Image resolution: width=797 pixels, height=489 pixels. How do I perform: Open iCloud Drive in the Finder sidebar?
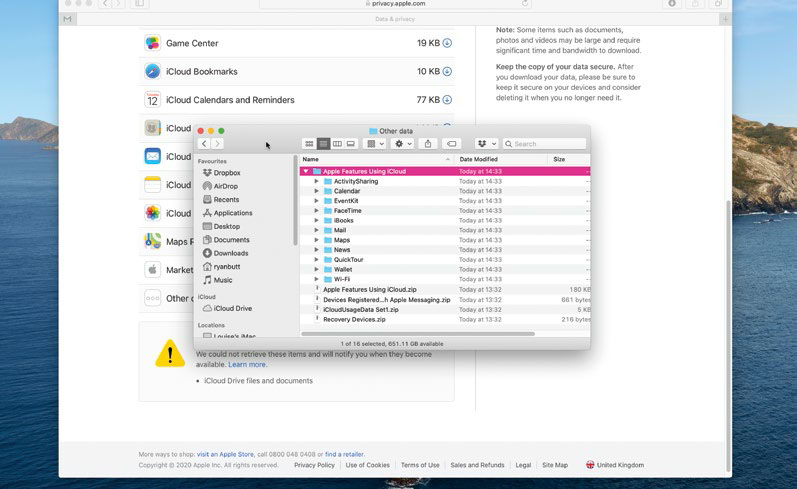click(233, 309)
